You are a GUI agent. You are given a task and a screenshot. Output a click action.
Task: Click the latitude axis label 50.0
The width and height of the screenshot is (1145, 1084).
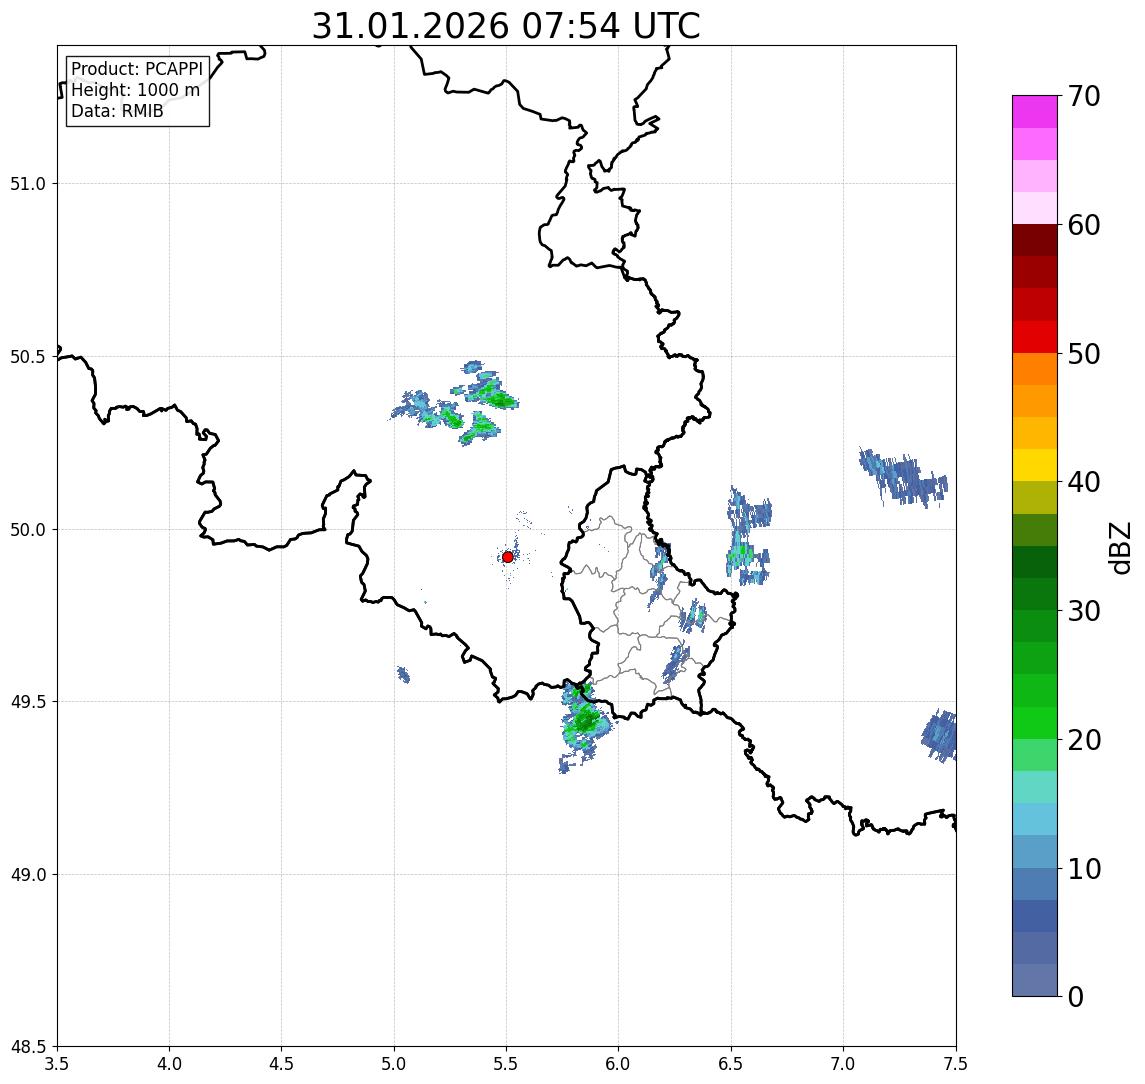pyautogui.click(x=28, y=530)
